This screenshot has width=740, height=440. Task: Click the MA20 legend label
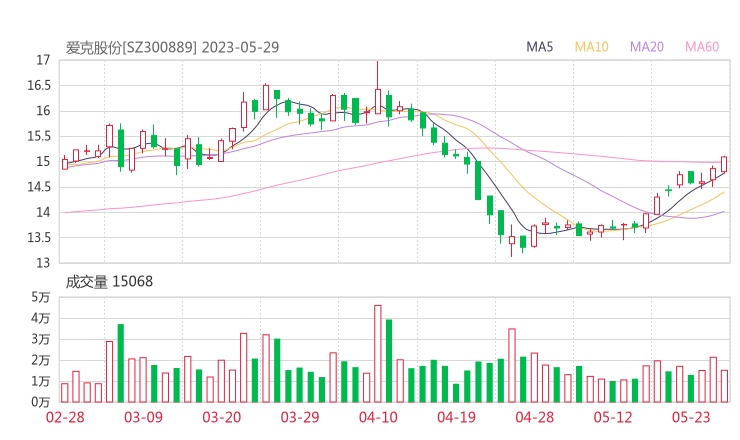point(647,47)
